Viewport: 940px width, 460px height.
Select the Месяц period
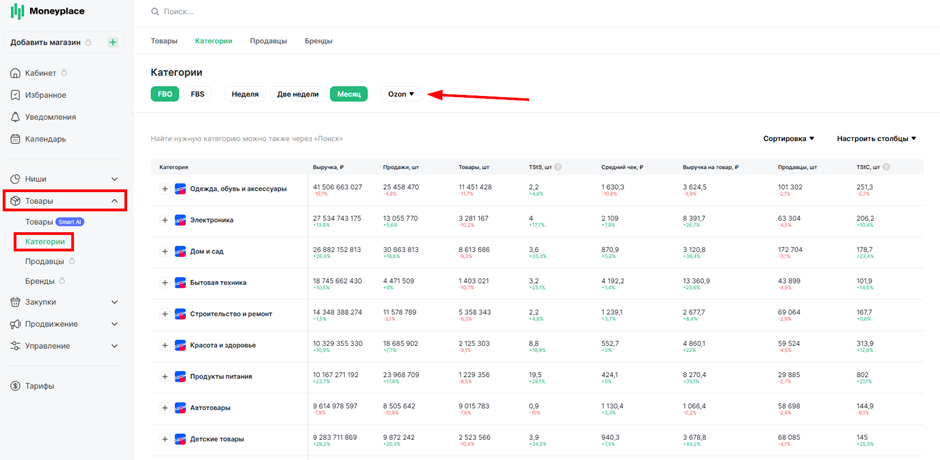(x=349, y=94)
